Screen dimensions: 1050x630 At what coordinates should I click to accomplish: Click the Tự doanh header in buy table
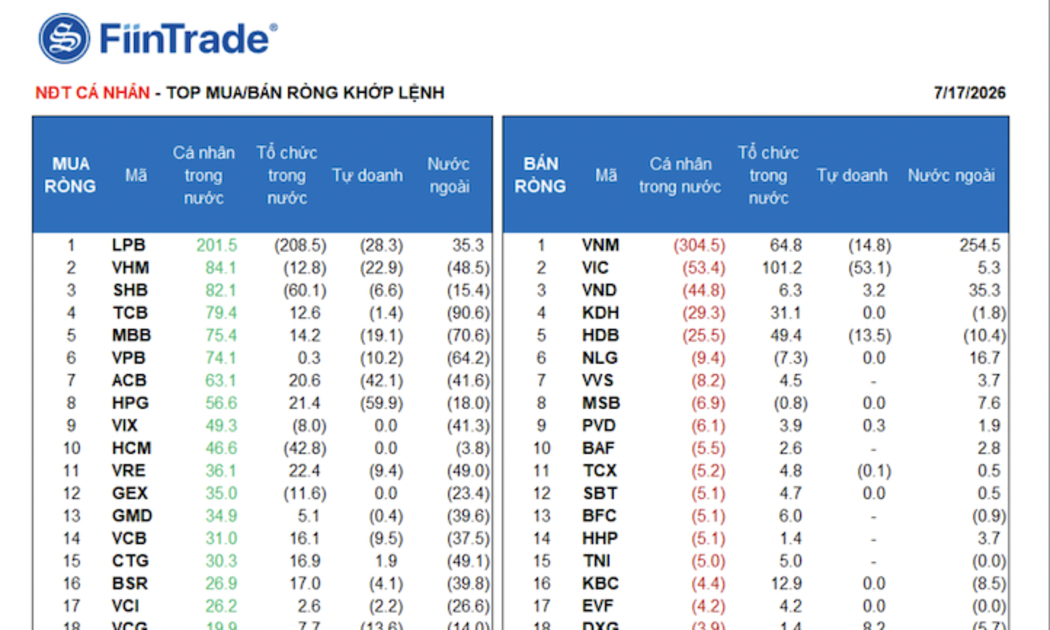[368, 175]
